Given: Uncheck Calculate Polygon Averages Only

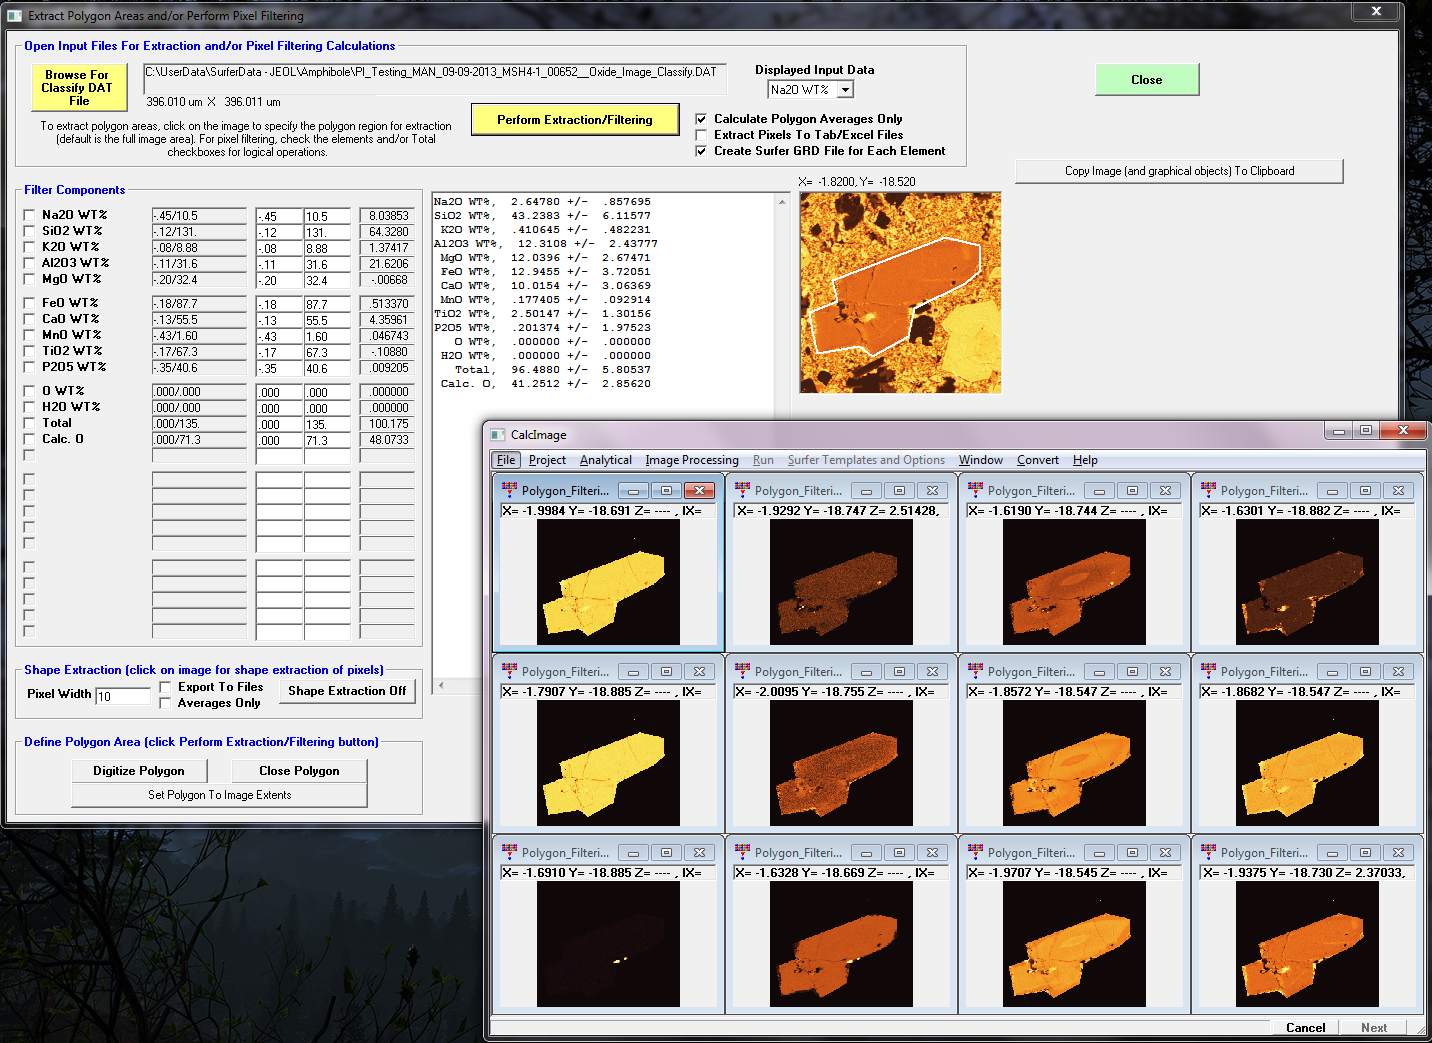Looking at the screenshot, I should point(701,119).
